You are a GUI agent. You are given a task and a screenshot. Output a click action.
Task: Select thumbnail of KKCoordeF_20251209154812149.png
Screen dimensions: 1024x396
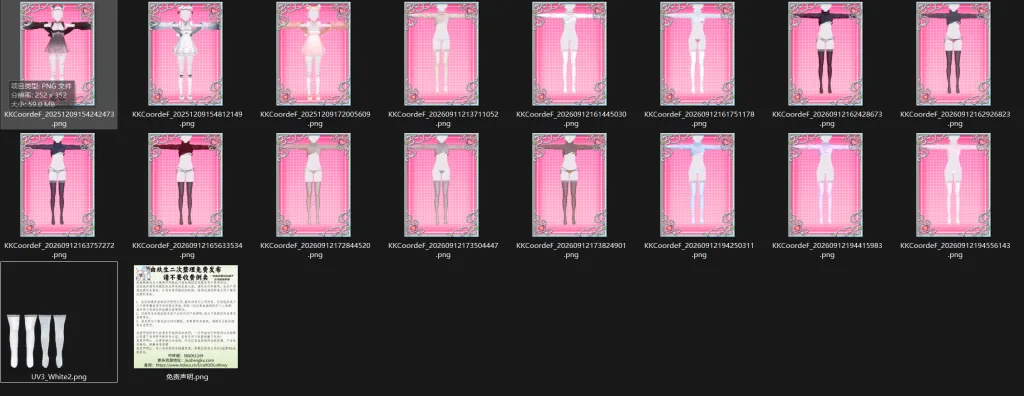tap(185, 54)
